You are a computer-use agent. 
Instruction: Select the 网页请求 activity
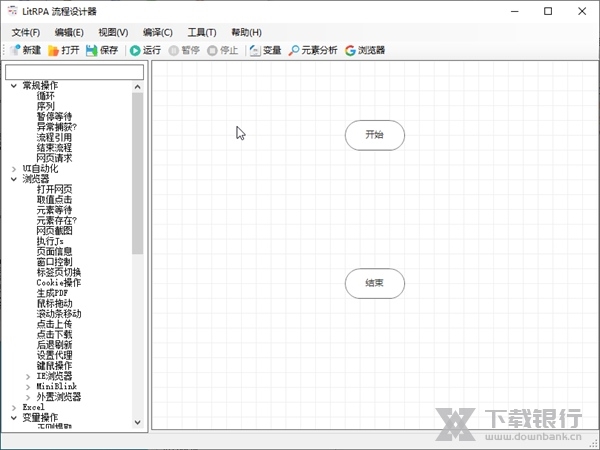click(x=54, y=158)
